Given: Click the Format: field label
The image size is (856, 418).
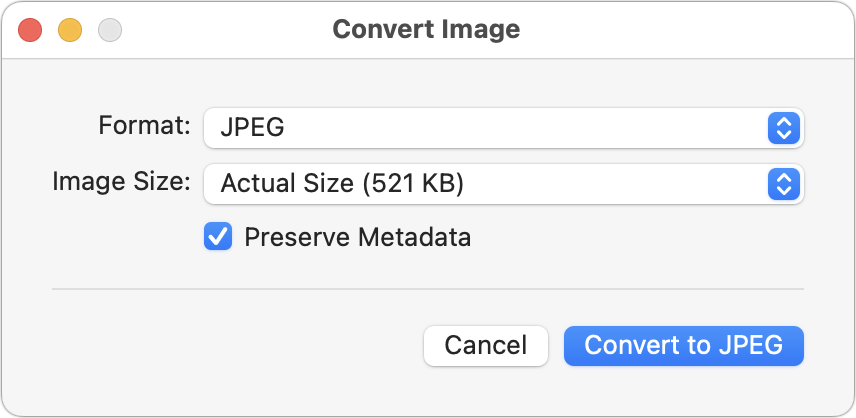Looking at the screenshot, I should 144,126.
